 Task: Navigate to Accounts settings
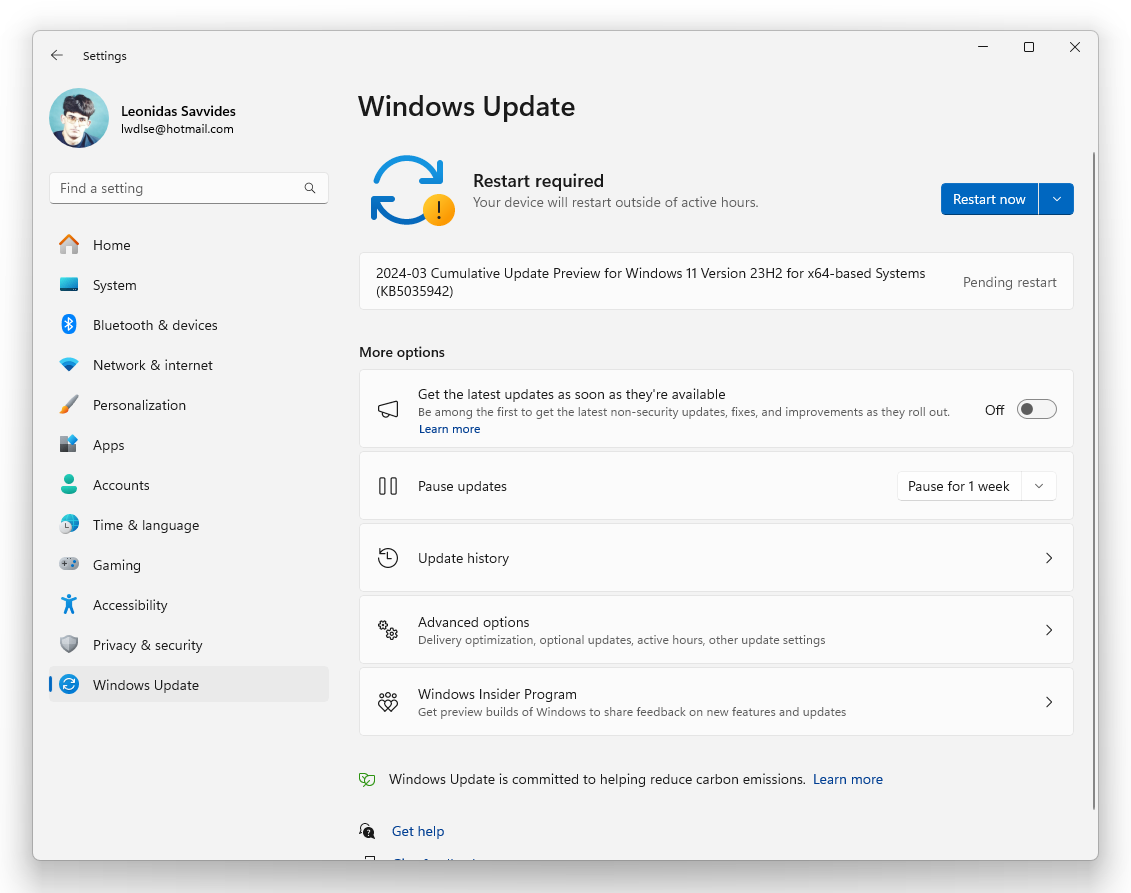click(x=189, y=485)
